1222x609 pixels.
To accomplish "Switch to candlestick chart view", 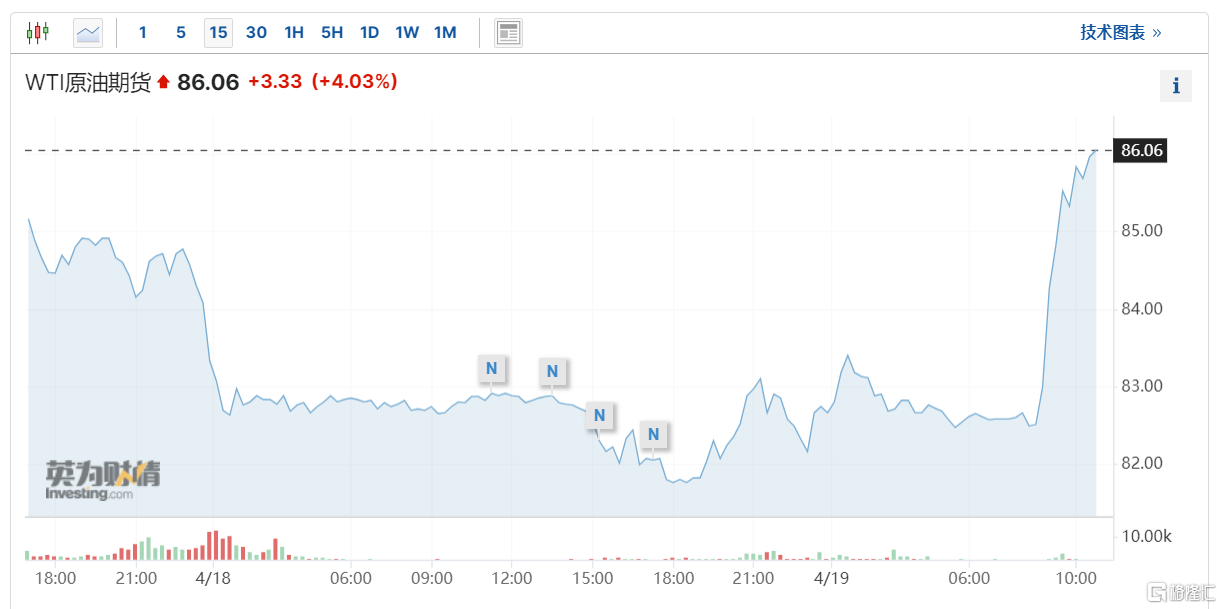I will tap(37, 33).
